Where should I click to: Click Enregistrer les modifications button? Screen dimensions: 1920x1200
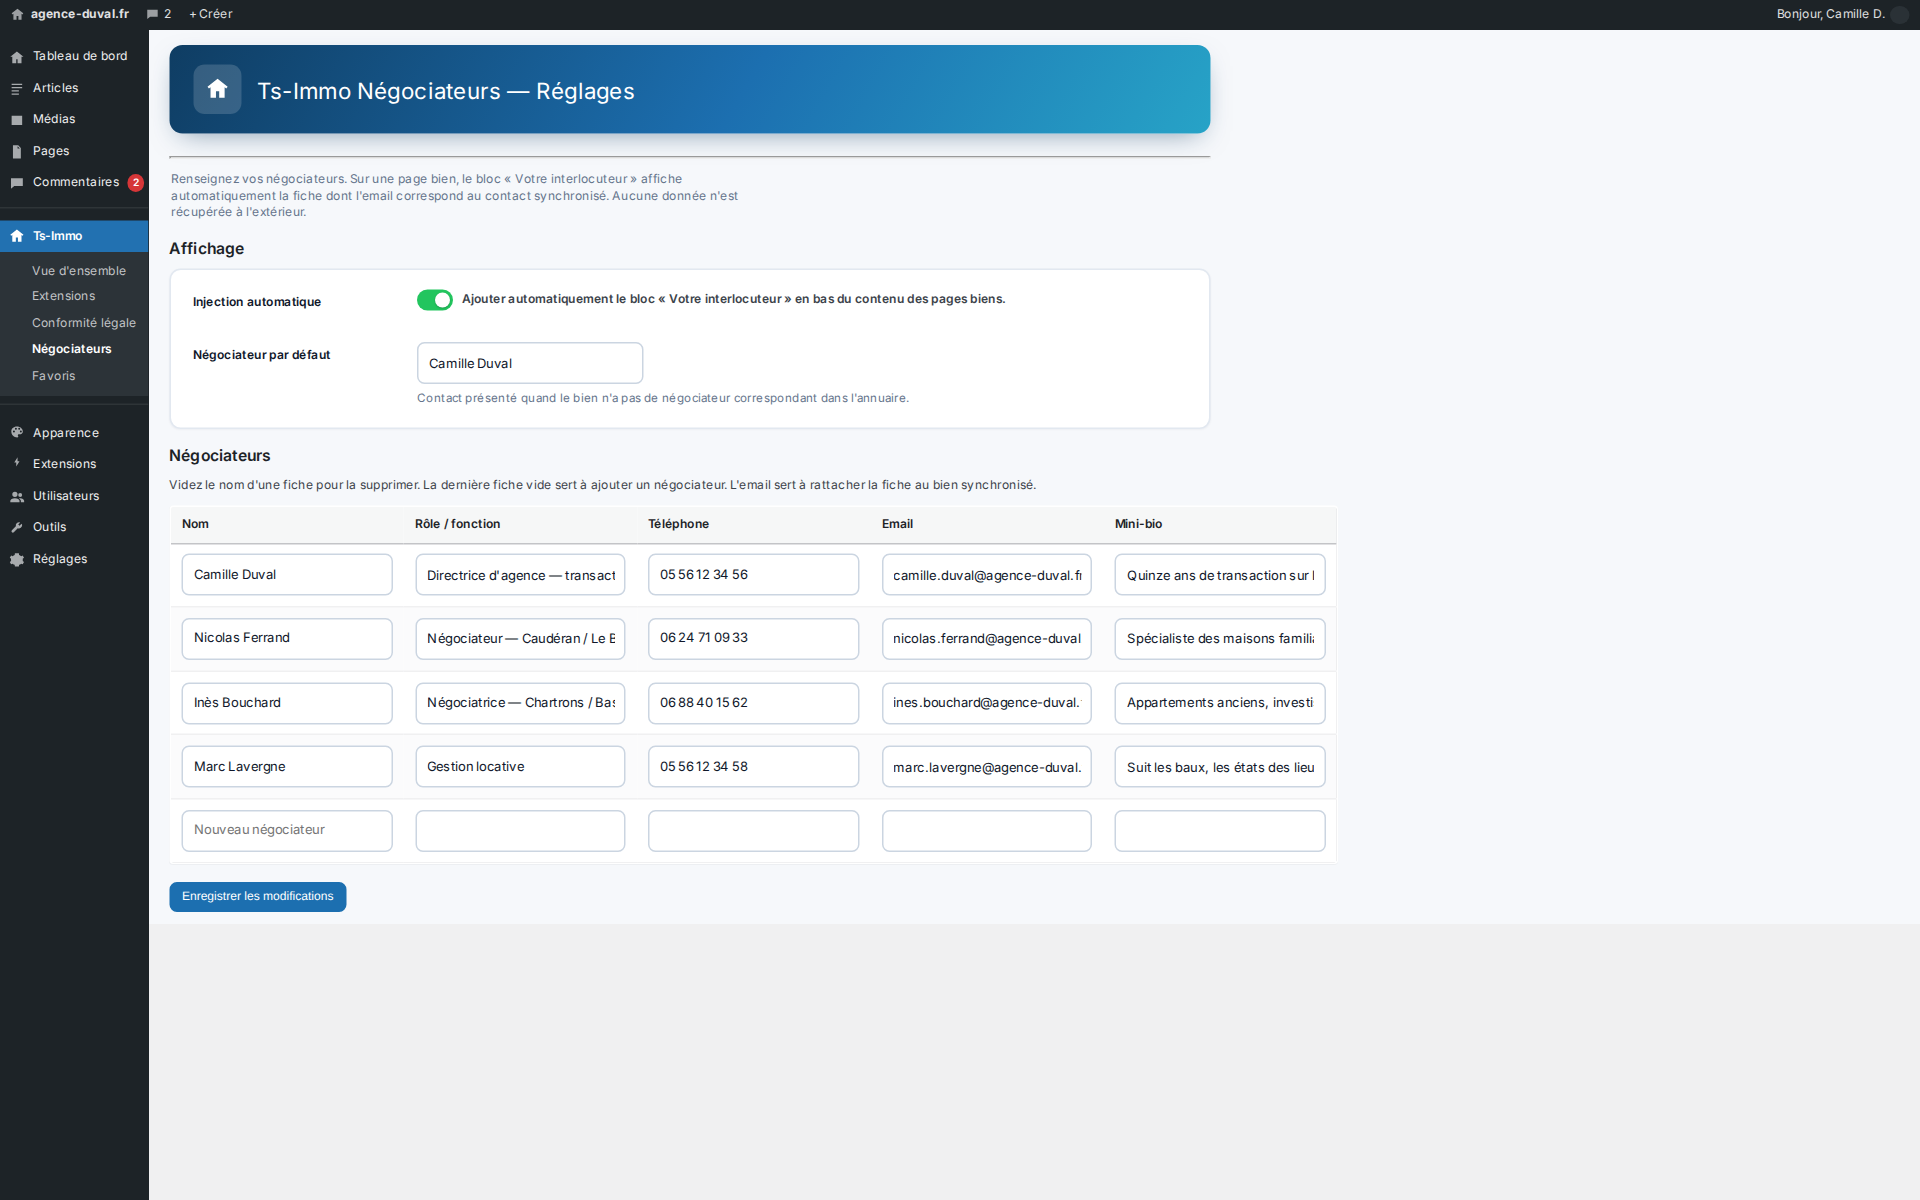pos(258,897)
